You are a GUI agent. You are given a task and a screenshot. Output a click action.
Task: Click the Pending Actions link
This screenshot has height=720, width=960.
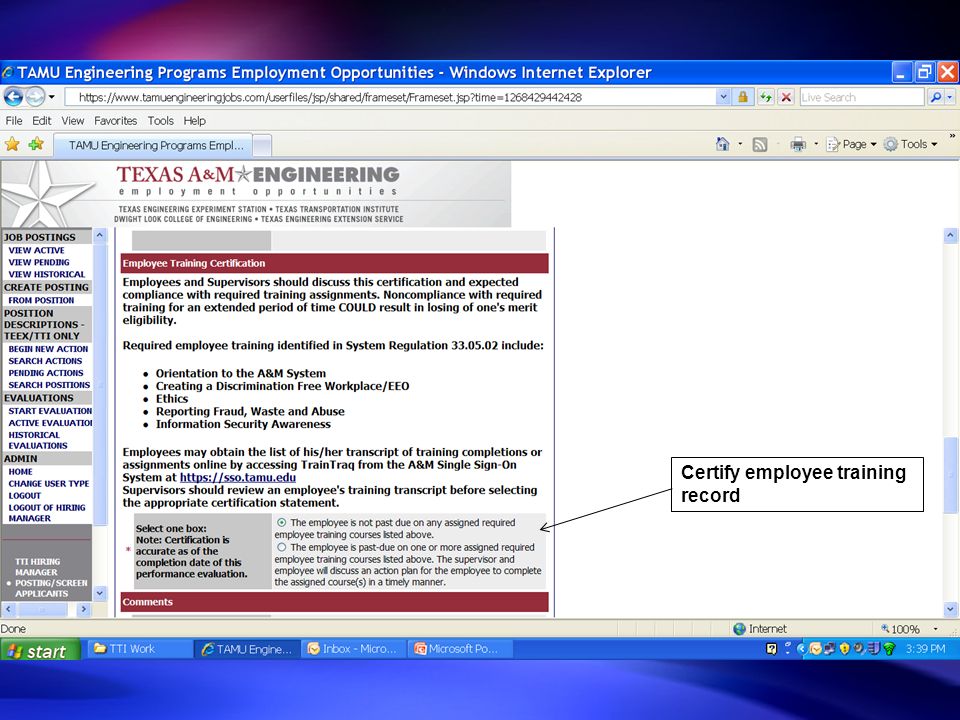tap(45, 373)
